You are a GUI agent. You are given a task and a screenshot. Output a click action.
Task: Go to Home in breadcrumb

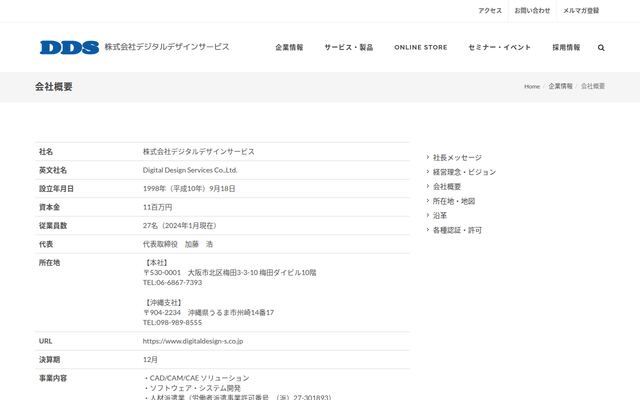tap(532, 87)
